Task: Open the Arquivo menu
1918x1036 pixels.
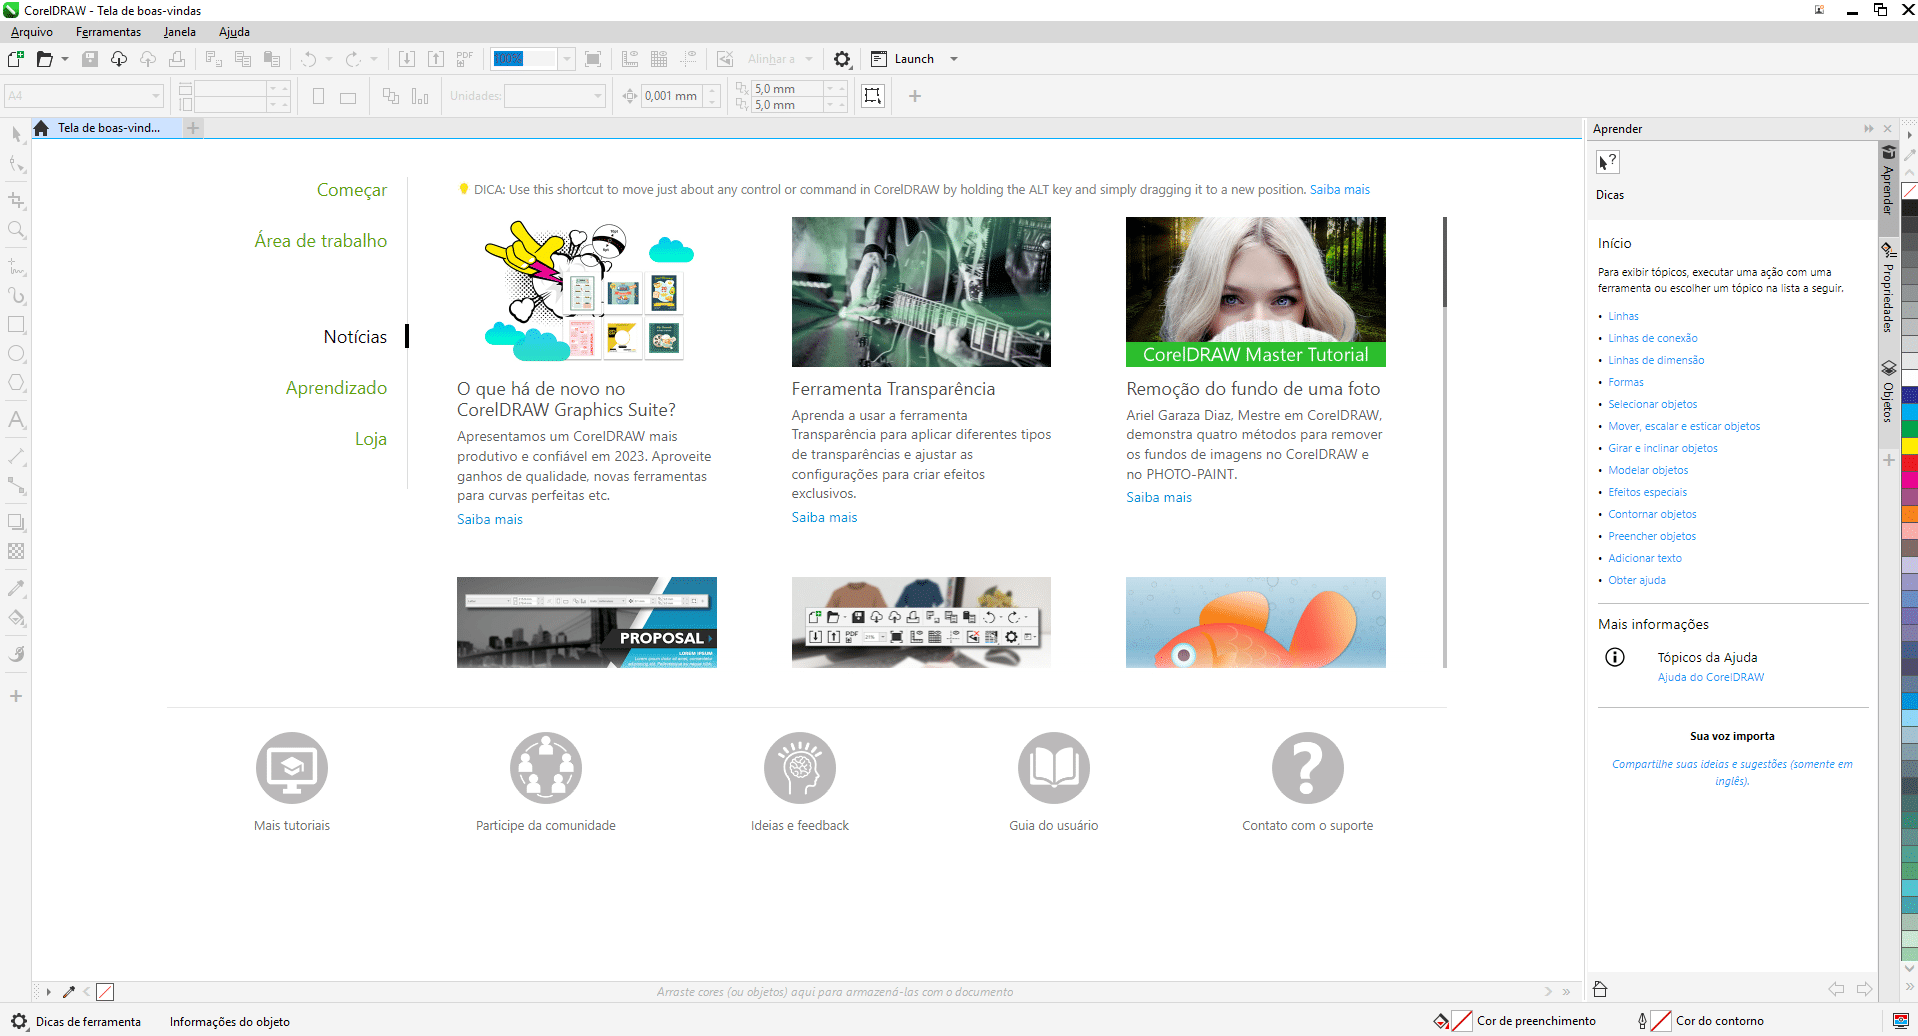Action: tap(31, 32)
